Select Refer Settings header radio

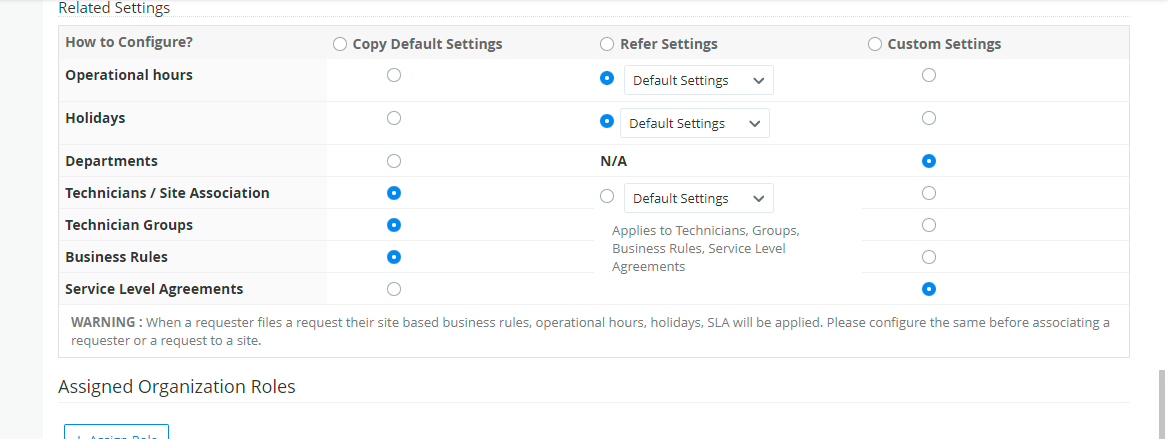pos(607,44)
